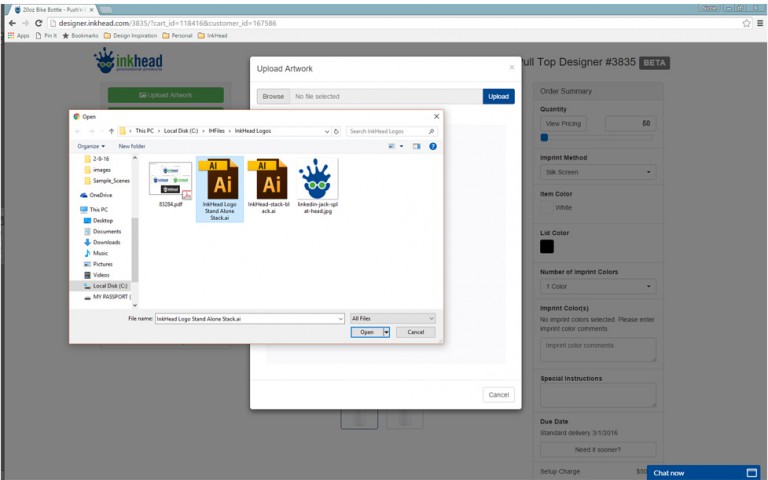The image size is (768, 480).
Task: Open the Downloads folder in sidebar
Action: [x=106, y=242]
